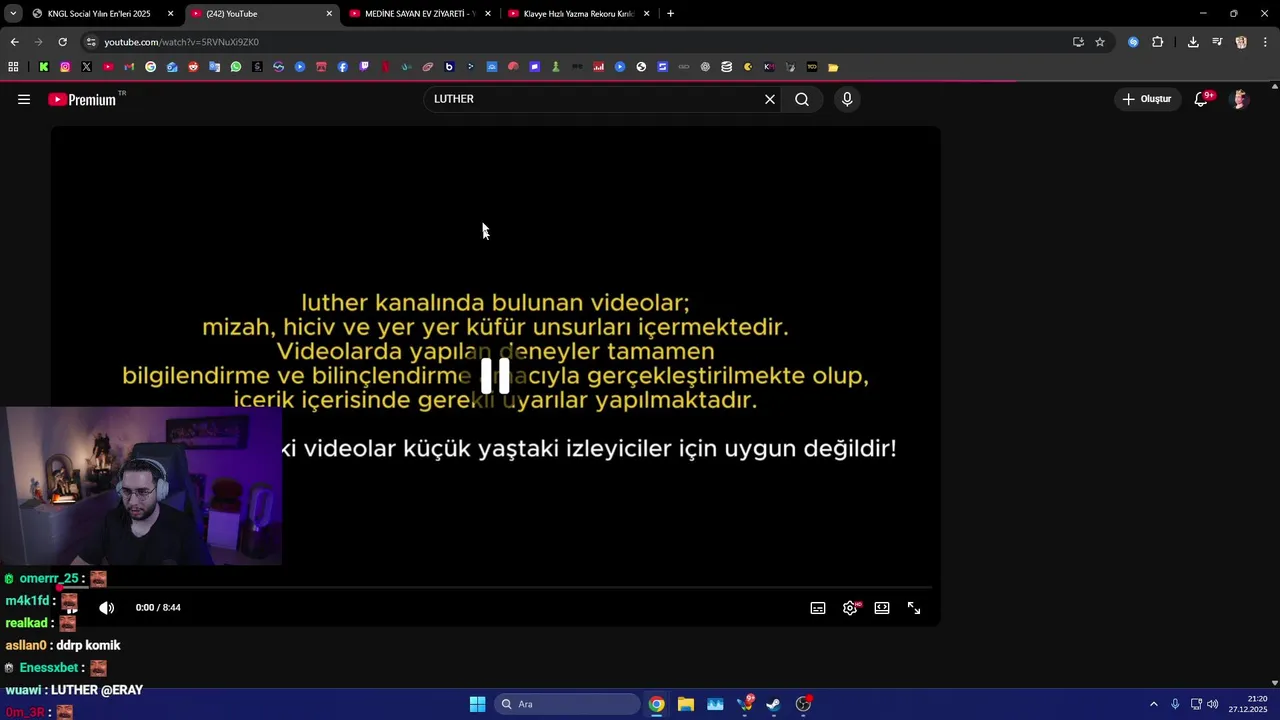
Task: Open the Twitch bookmark
Action: click(x=364, y=67)
